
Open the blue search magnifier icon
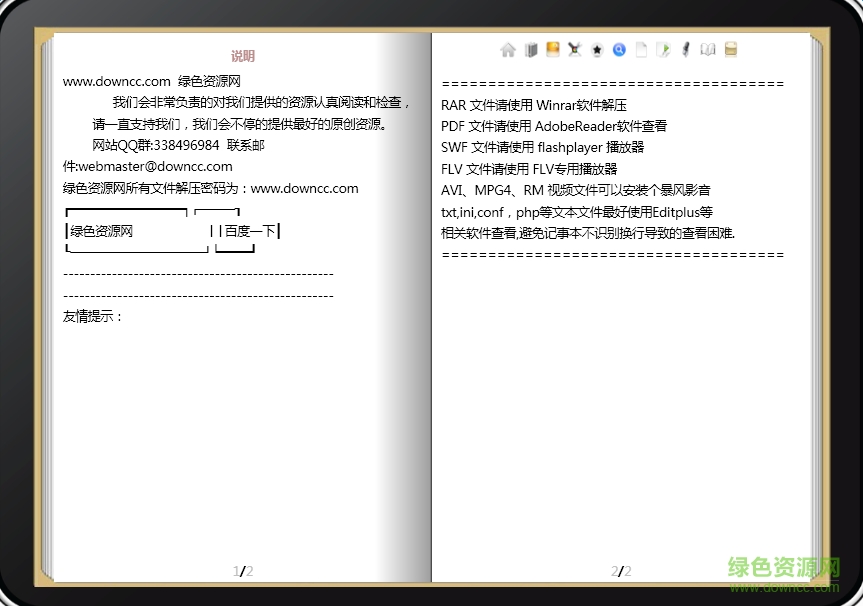tap(618, 49)
